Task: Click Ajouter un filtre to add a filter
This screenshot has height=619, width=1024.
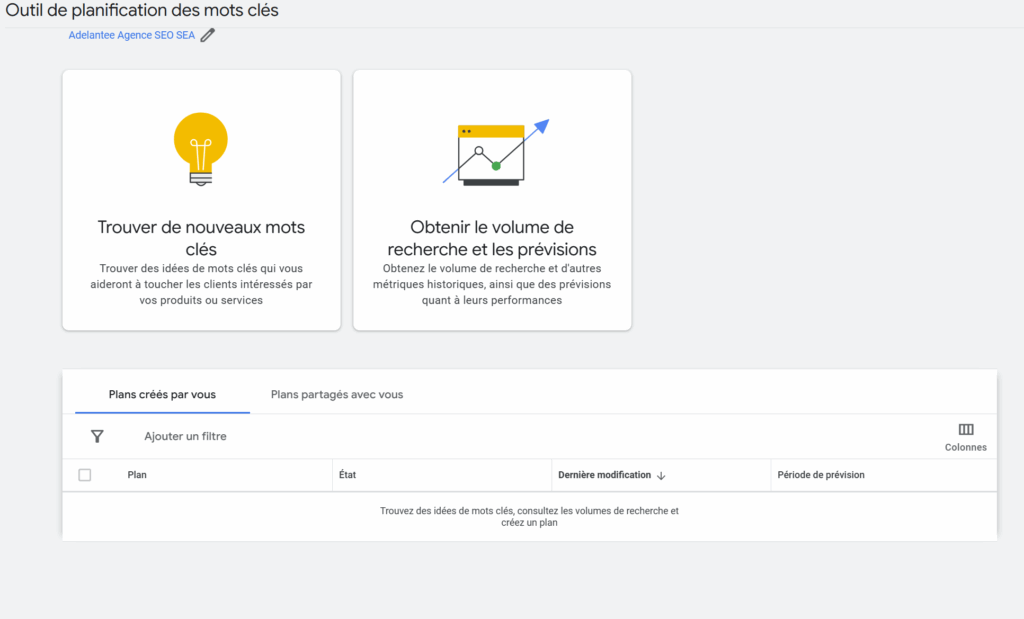Action: pyautogui.click(x=186, y=436)
